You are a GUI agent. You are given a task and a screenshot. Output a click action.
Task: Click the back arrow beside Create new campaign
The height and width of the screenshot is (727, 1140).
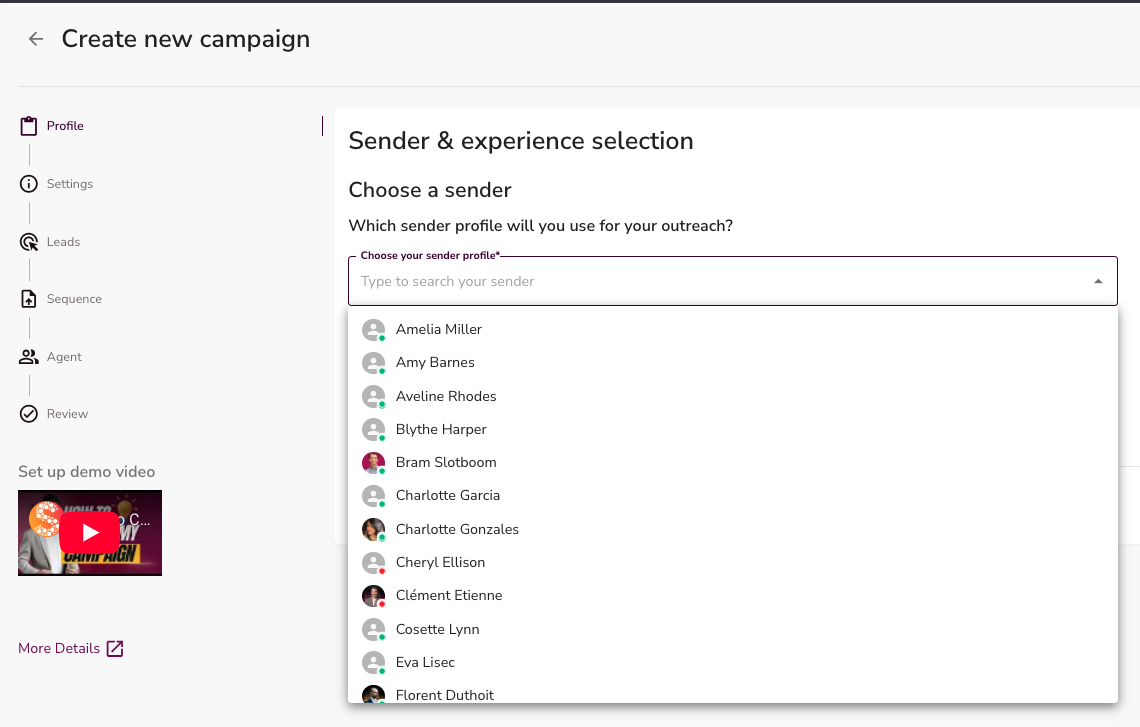pos(36,39)
